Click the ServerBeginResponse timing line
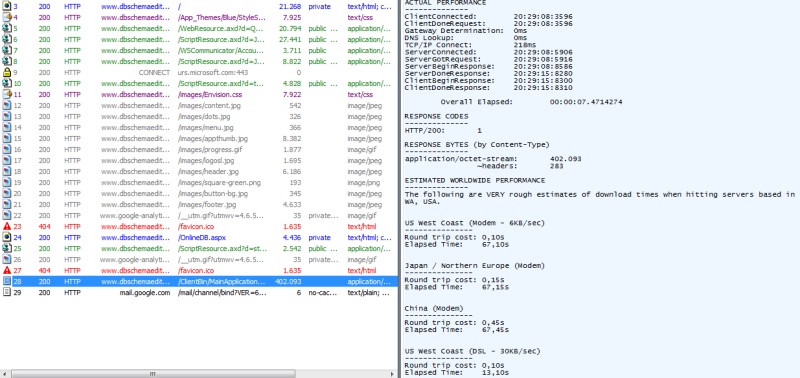Screen dimensions: 800x378 (488, 66)
